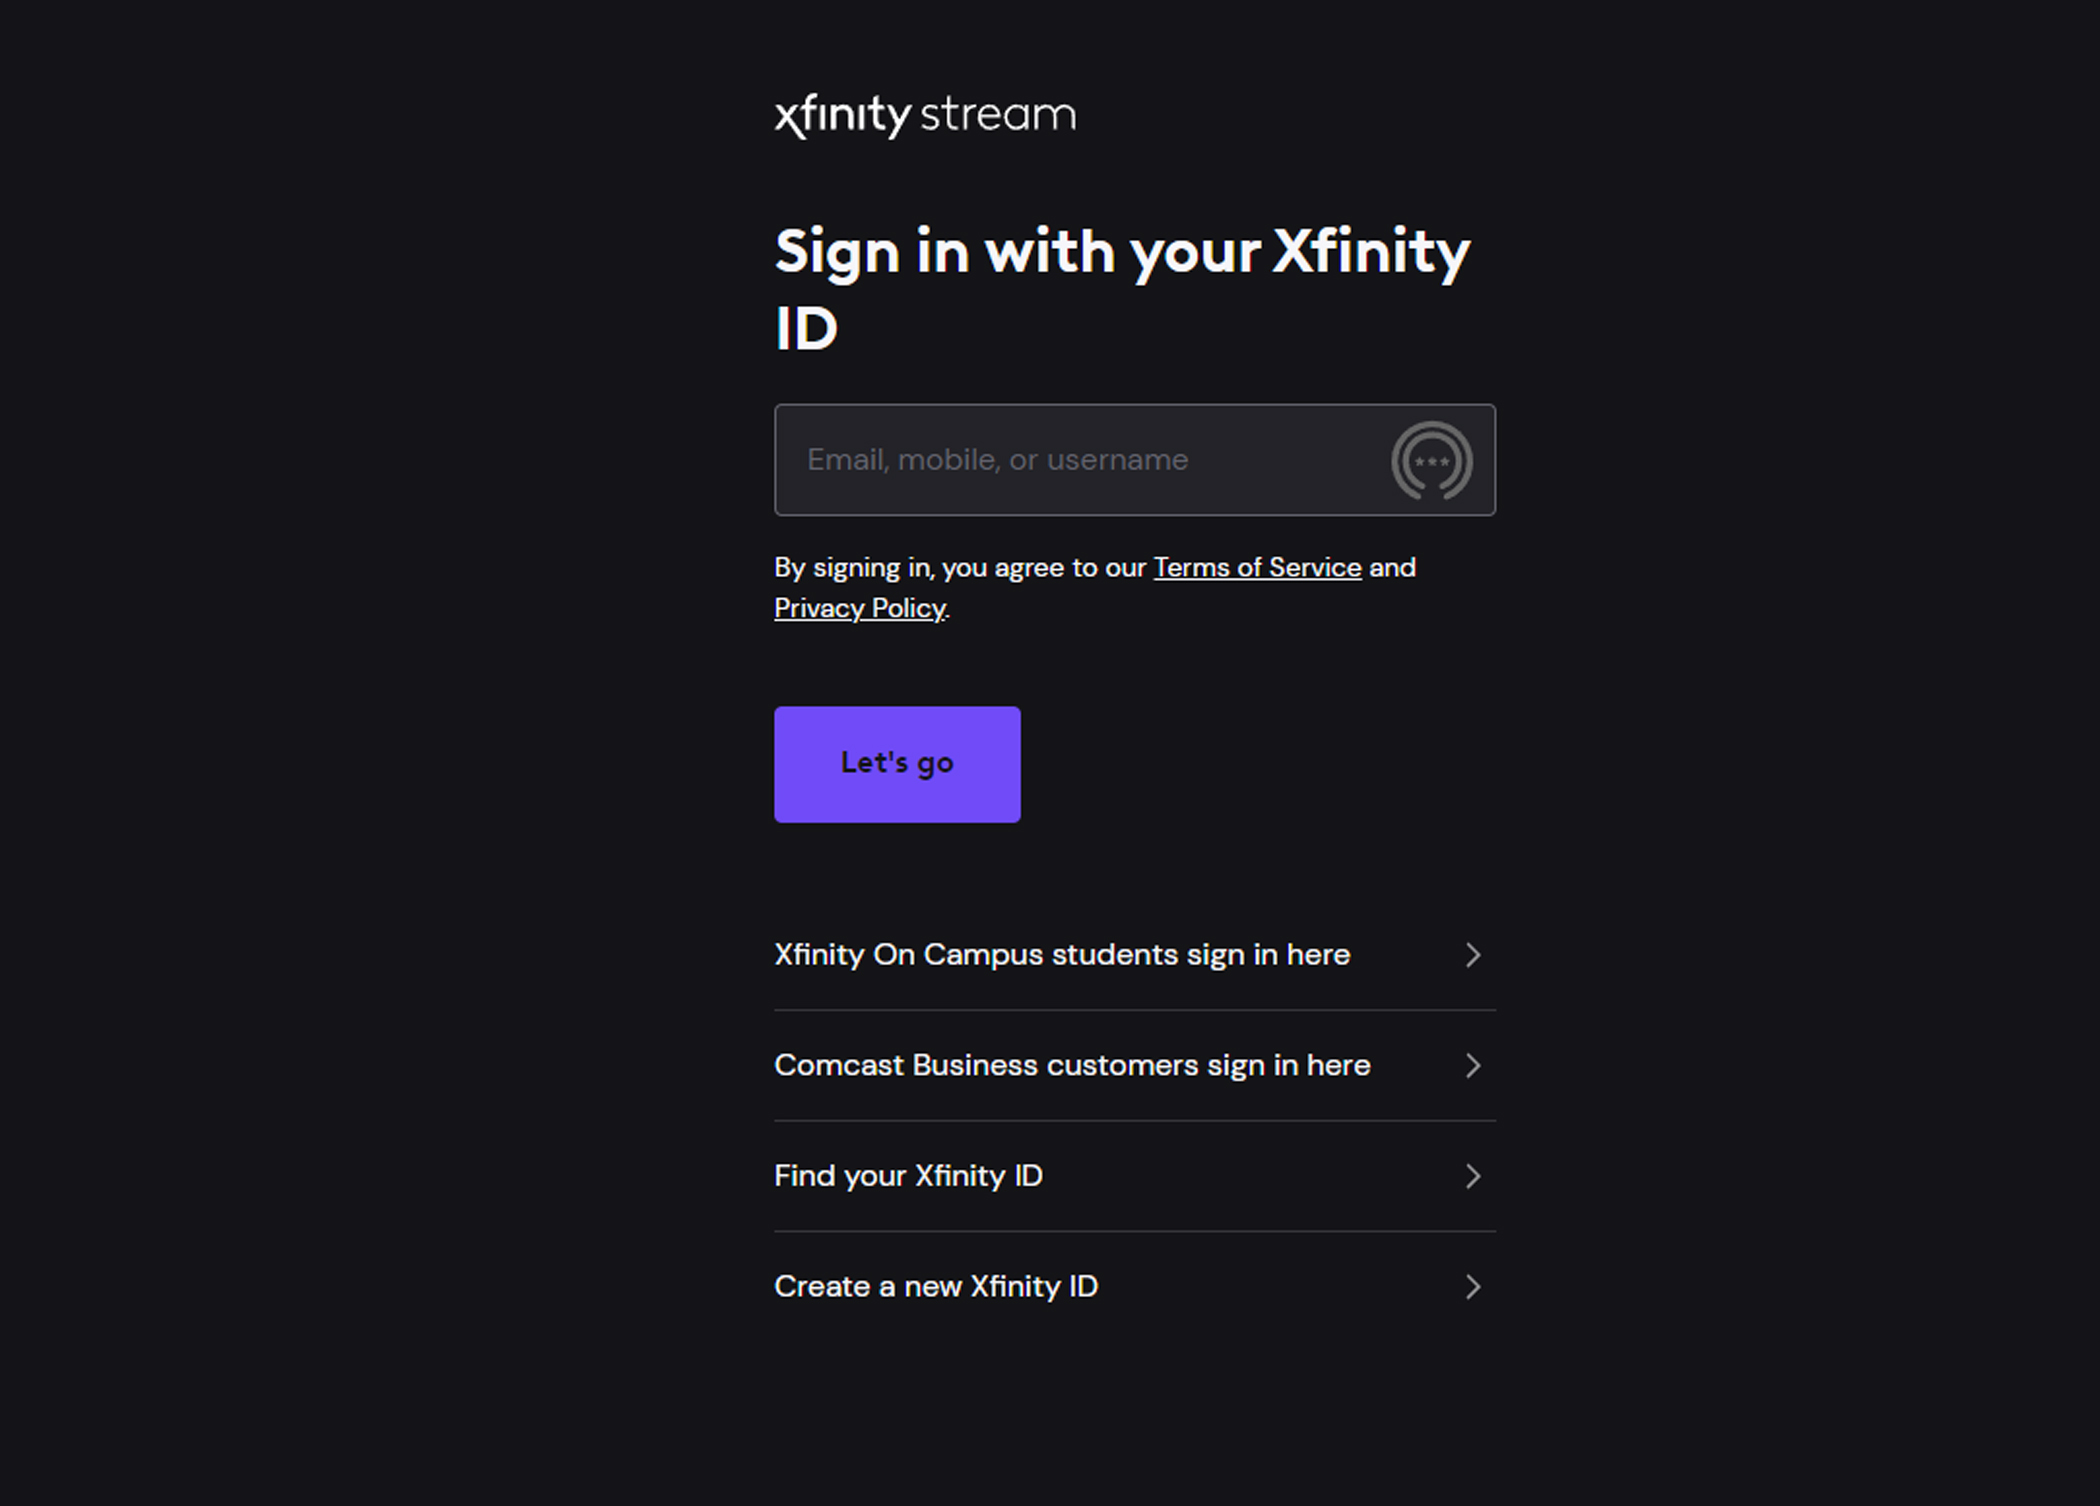Click the "Sign in with your Xfinity" heading

[x=1122, y=252]
